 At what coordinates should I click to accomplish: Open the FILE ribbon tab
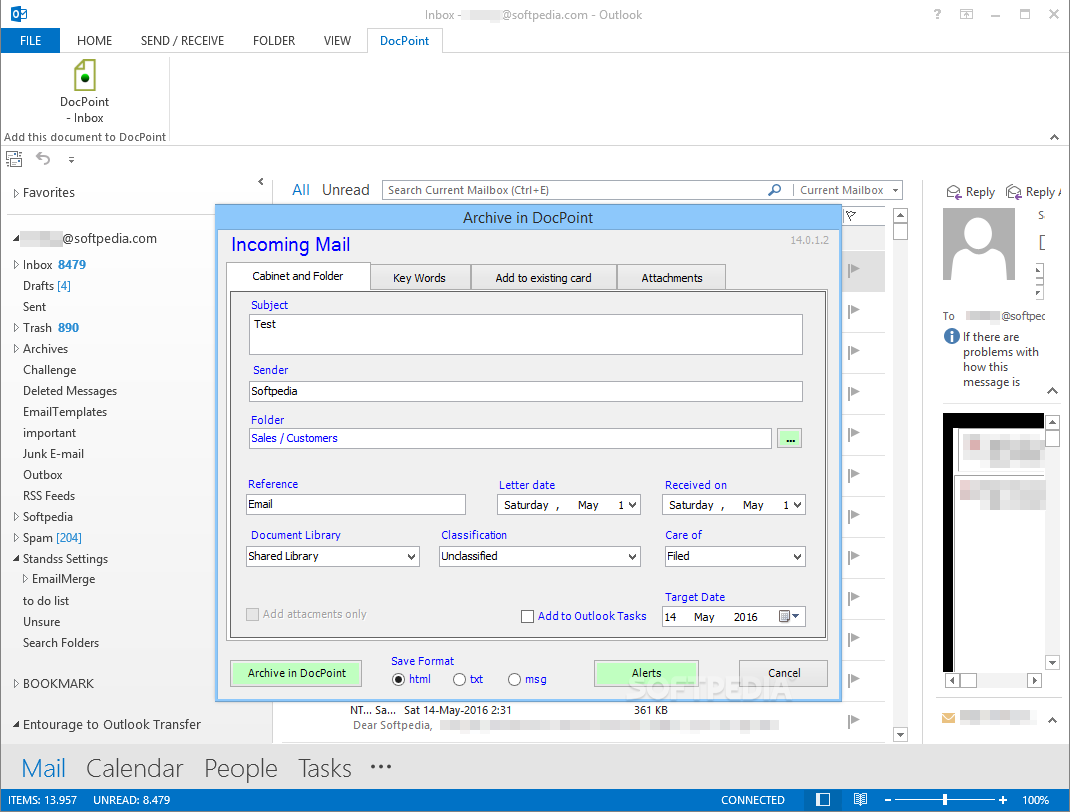pyautogui.click(x=31, y=40)
